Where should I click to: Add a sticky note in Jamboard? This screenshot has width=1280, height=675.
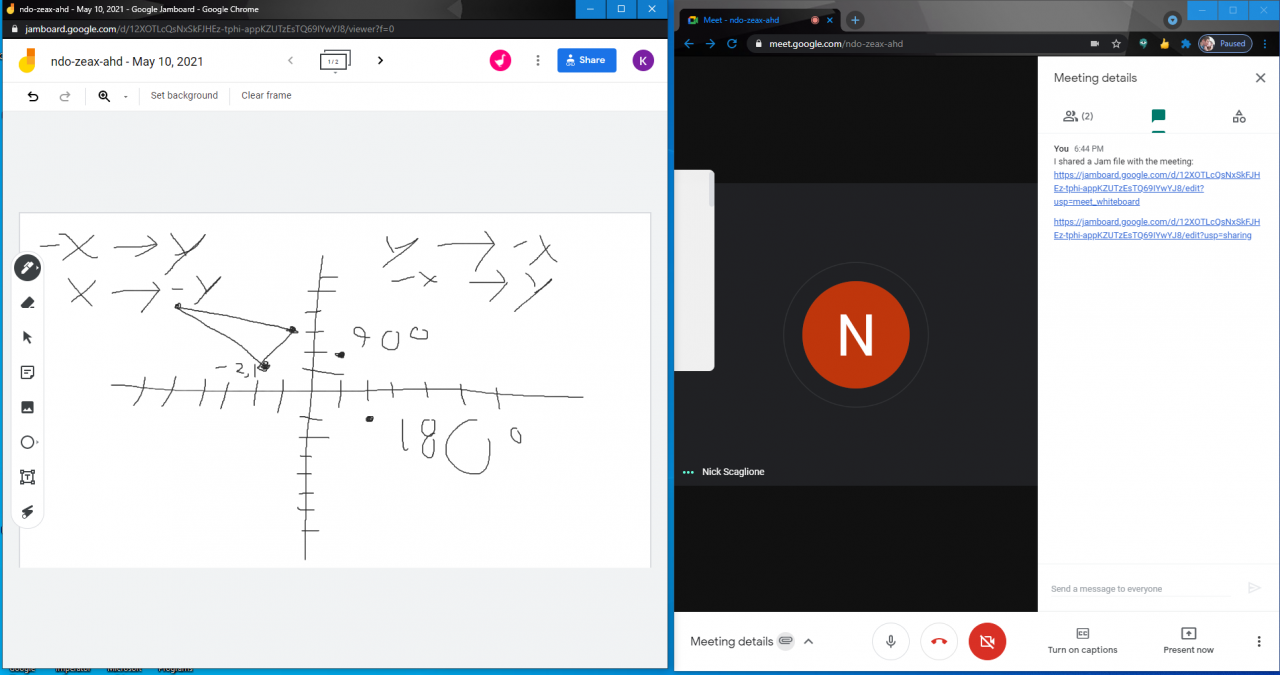click(x=27, y=372)
